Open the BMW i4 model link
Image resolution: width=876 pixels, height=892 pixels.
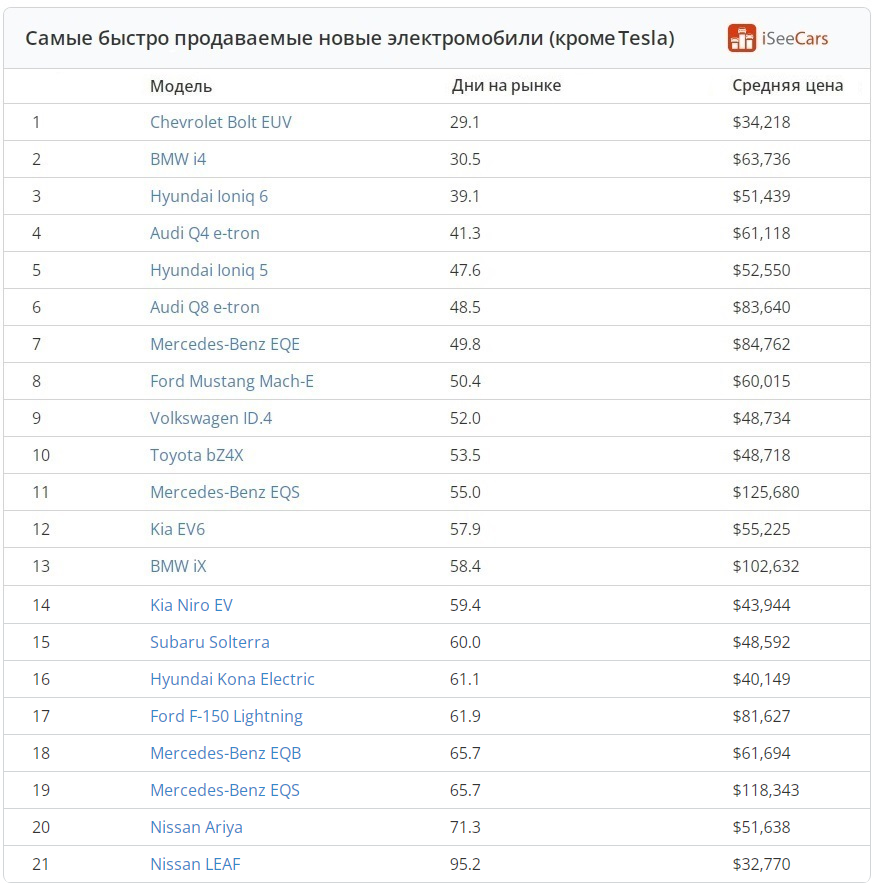coord(178,159)
